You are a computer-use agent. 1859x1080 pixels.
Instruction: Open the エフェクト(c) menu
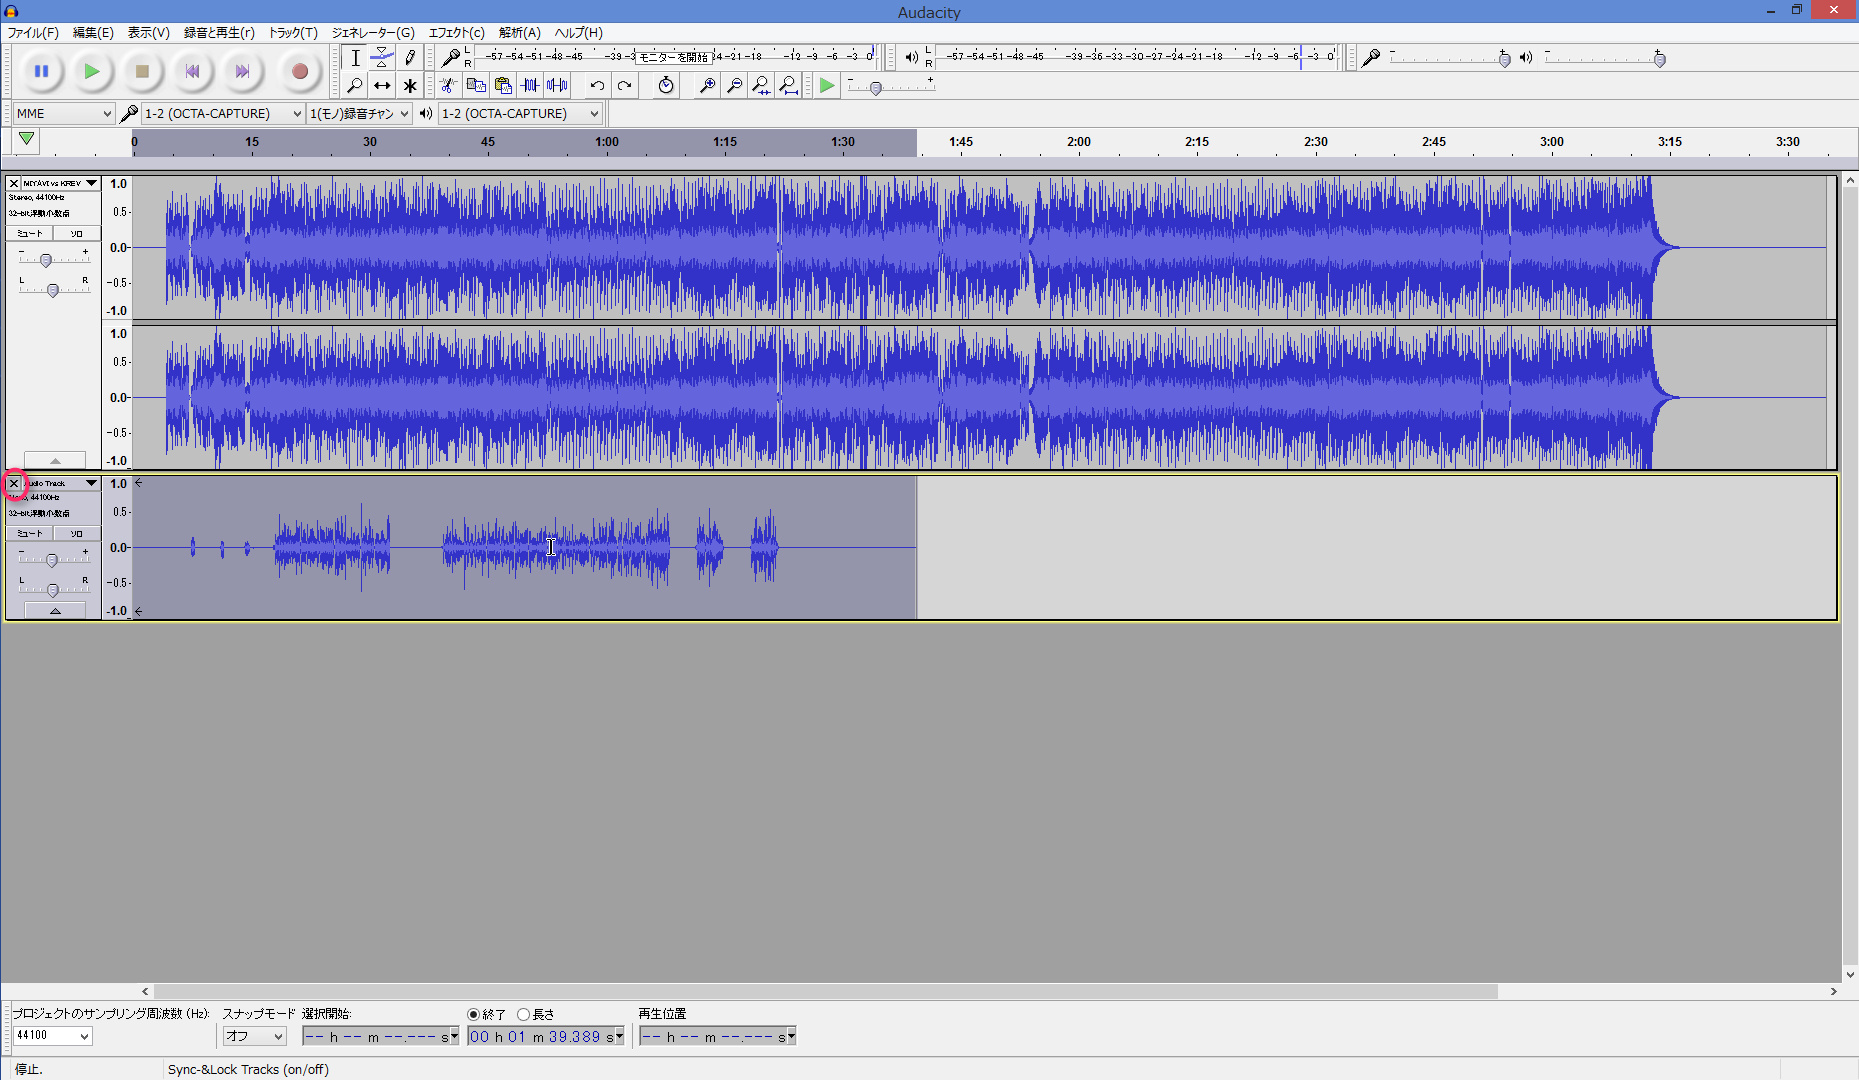coord(456,33)
